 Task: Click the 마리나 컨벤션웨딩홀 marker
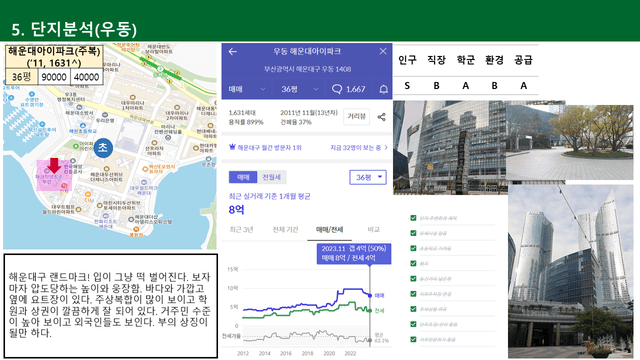click(168, 138)
